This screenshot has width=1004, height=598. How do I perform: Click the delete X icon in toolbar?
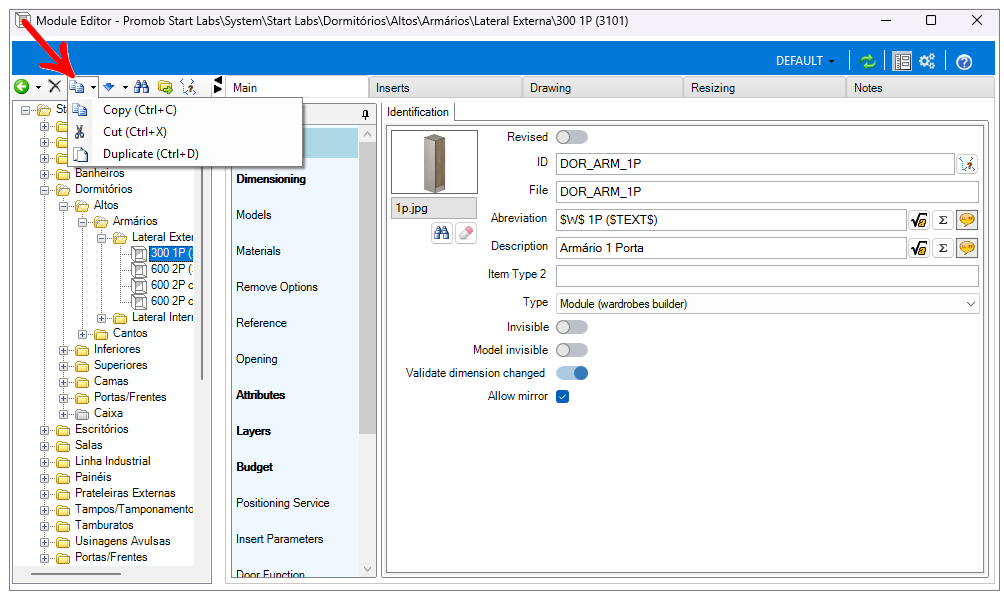[55, 87]
